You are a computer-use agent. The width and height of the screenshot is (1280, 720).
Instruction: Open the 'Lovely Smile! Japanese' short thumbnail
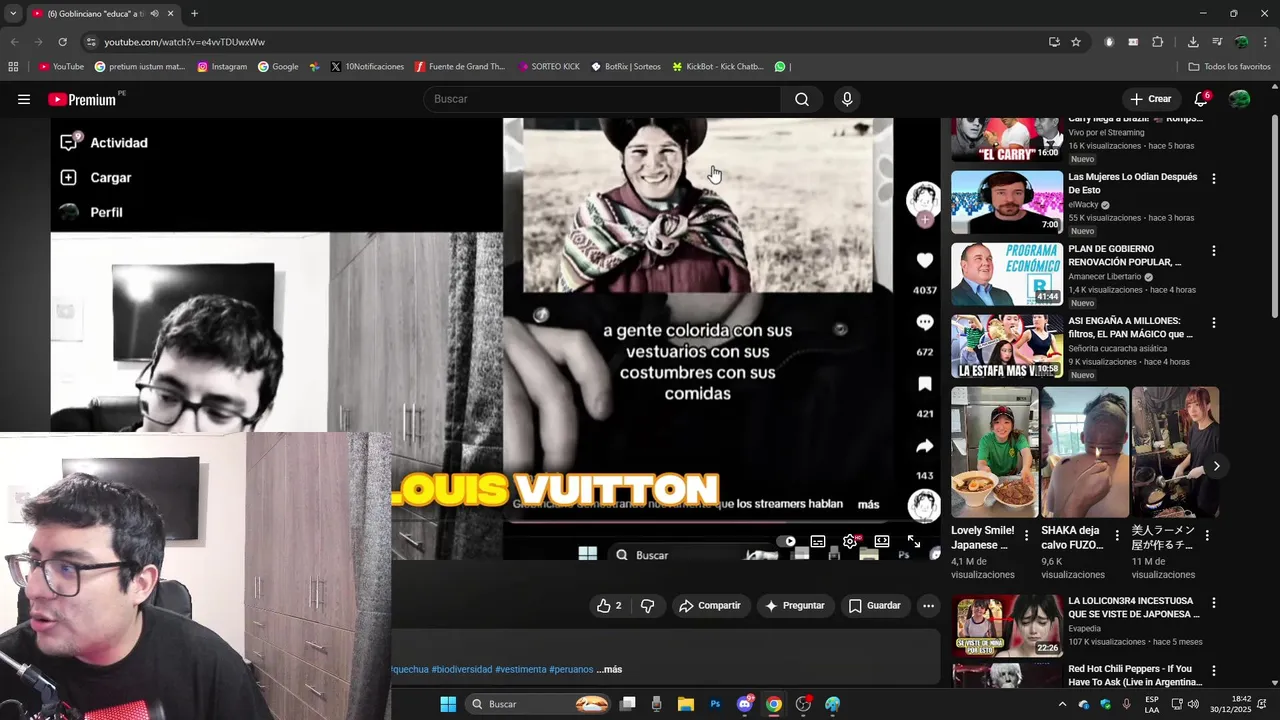click(995, 452)
